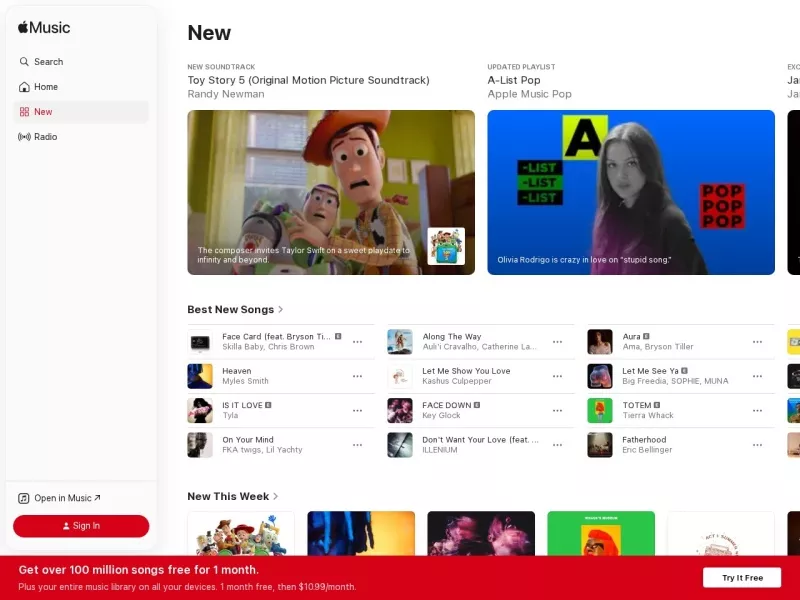The width and height of the screenshot is (800, 600).
Task: Open Toy Story album in New This Week
Action: point(241,533)
